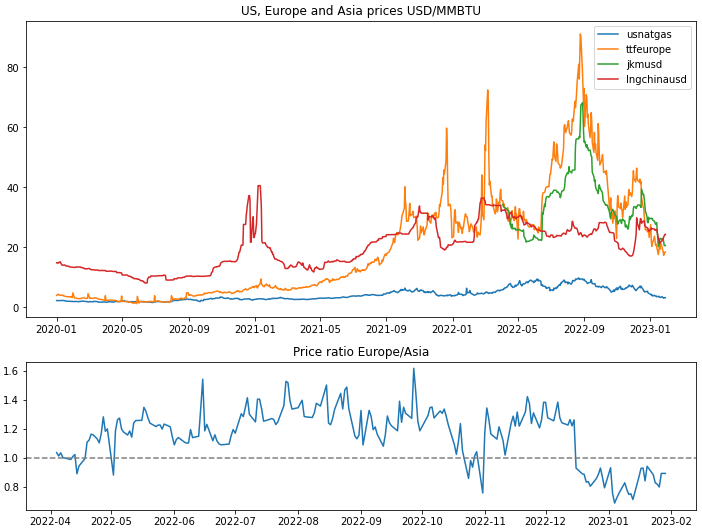702x532 pixels.
Task: Click the x-axis tick label '2021-01'
Action: point(255,329)
